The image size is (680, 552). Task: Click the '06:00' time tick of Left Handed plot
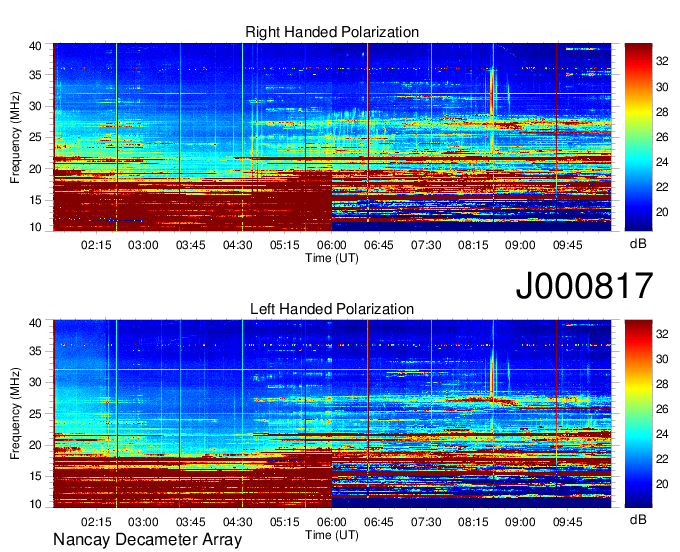pos(332,522)
